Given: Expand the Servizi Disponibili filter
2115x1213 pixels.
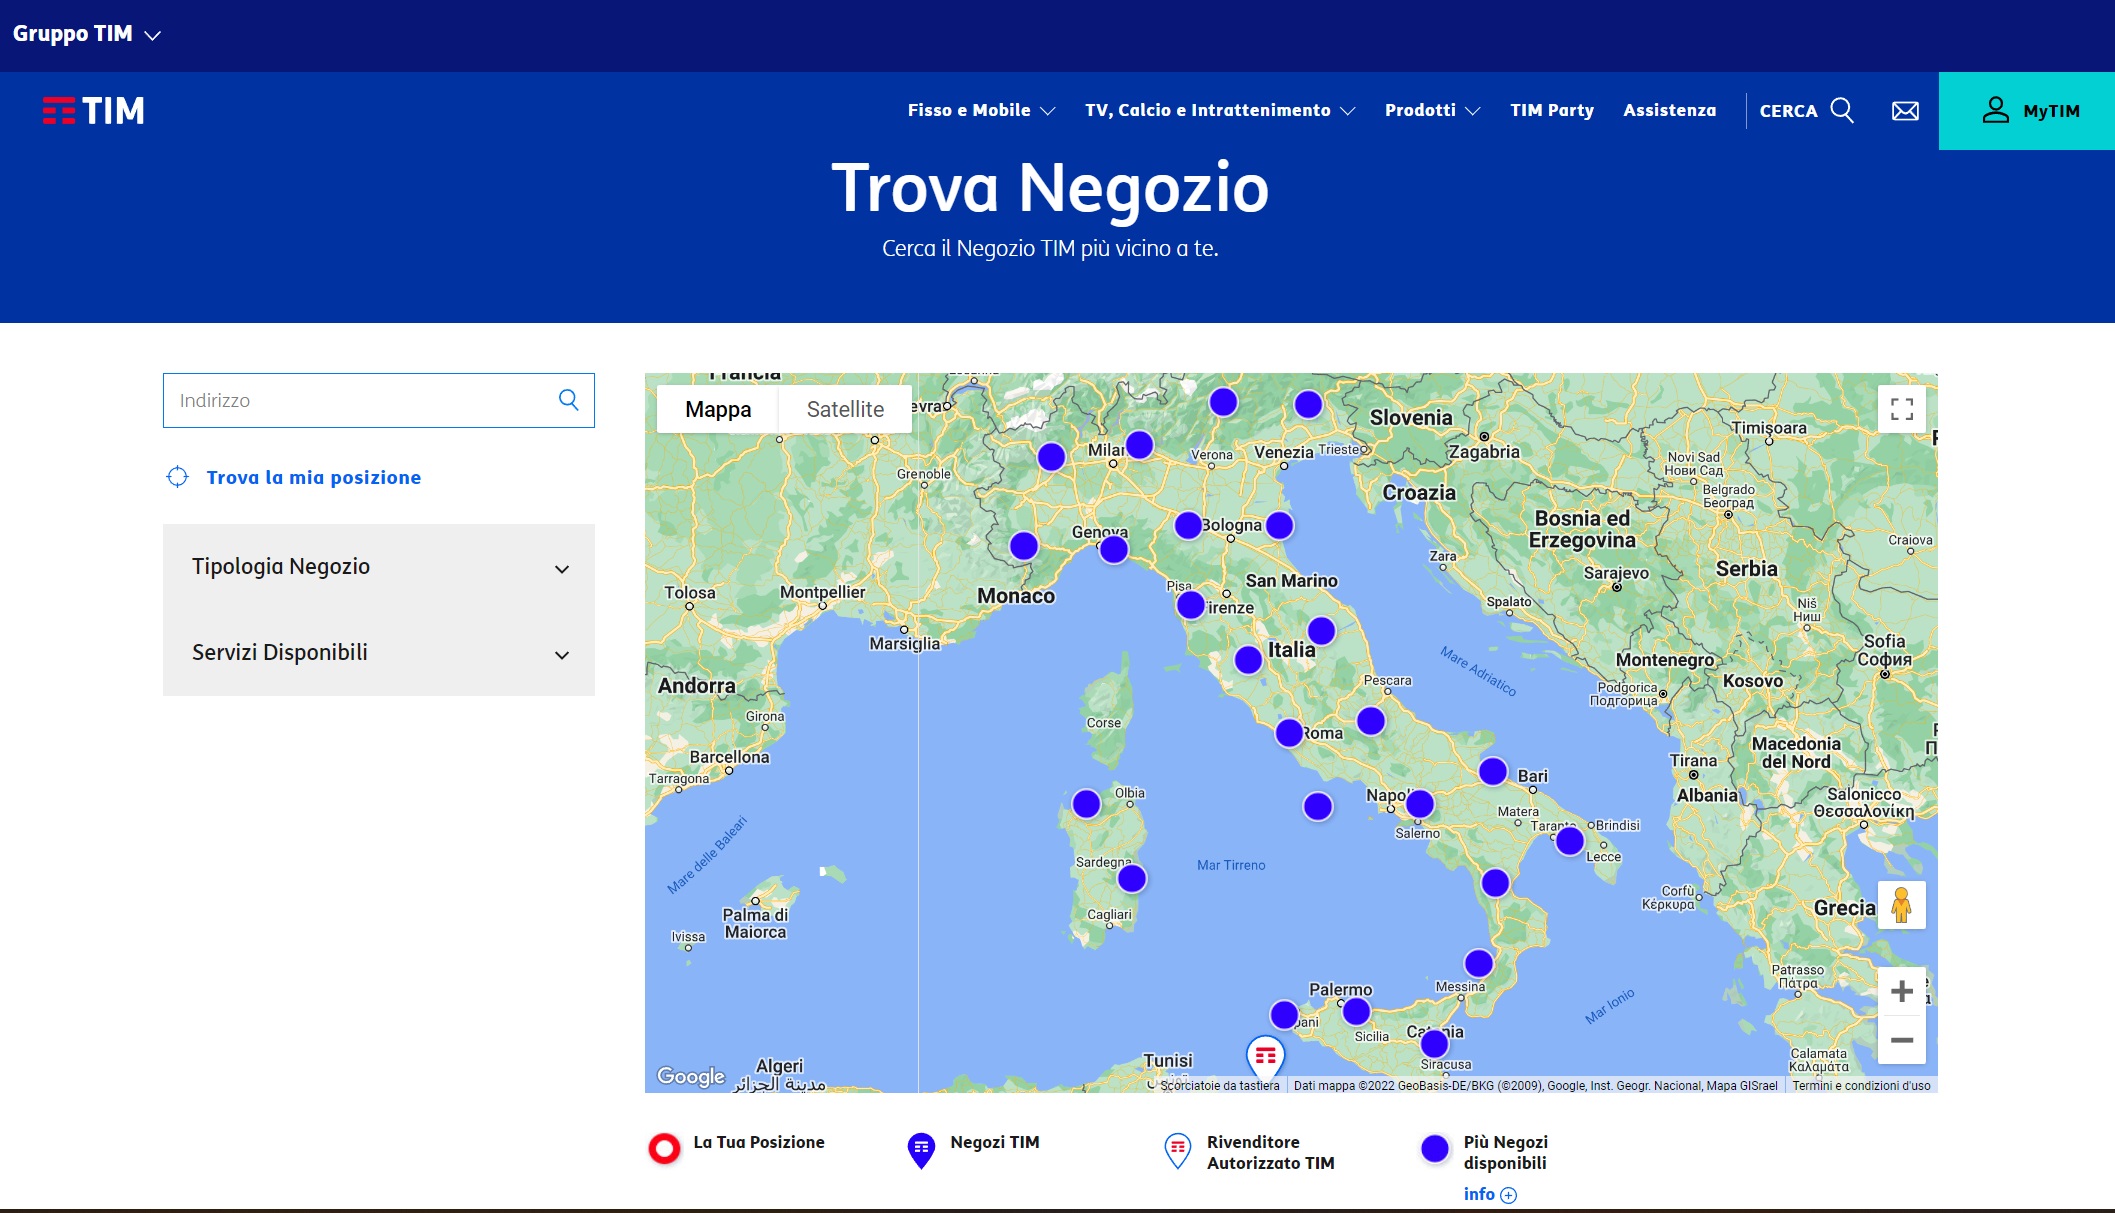Looking at the screenshot, I should point(378,652).
